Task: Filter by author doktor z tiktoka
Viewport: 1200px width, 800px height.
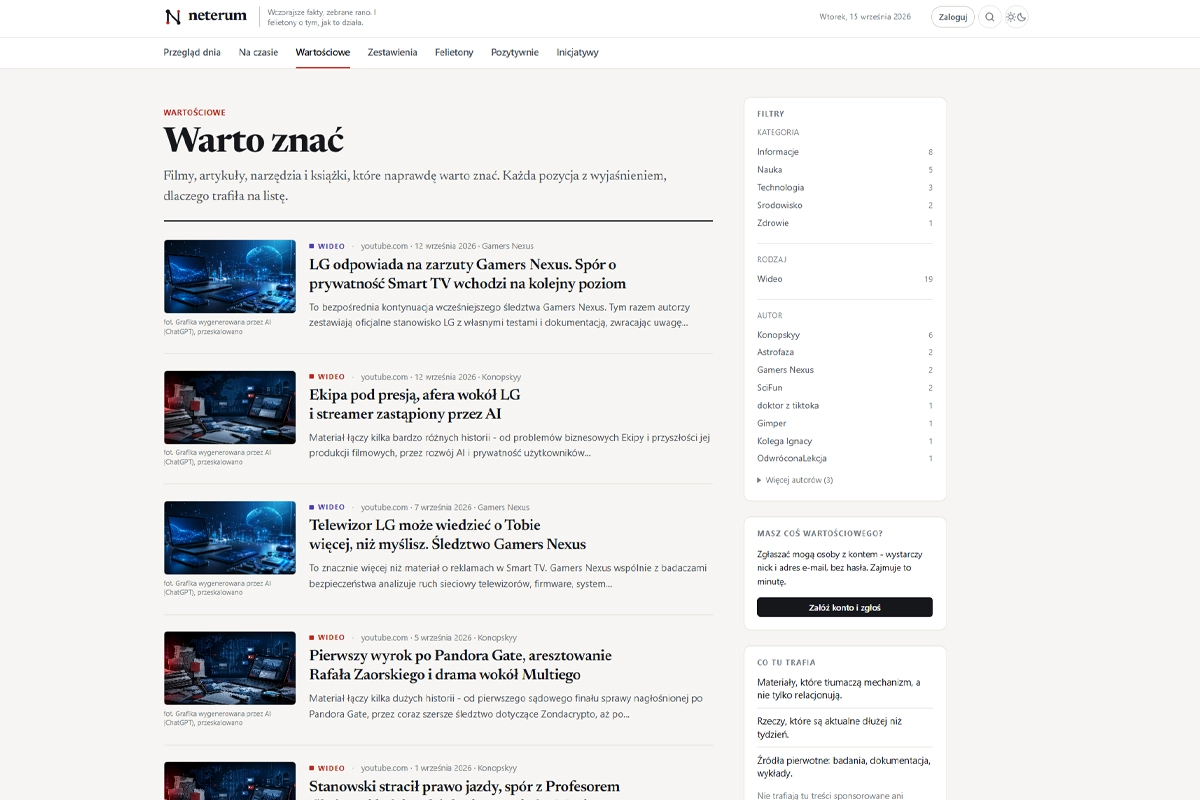Action: [x=845, y=405]
